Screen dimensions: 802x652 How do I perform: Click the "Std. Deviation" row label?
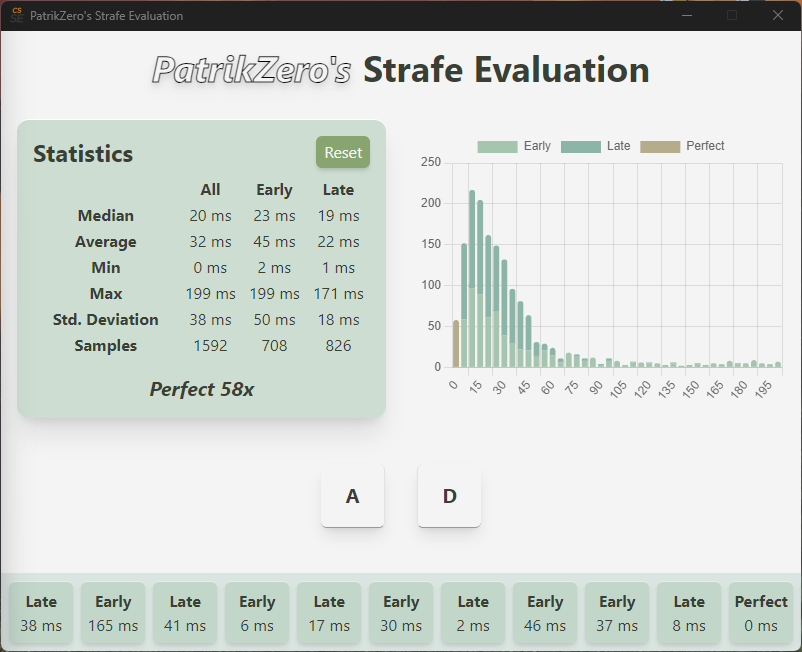click(x=105, y=320)
